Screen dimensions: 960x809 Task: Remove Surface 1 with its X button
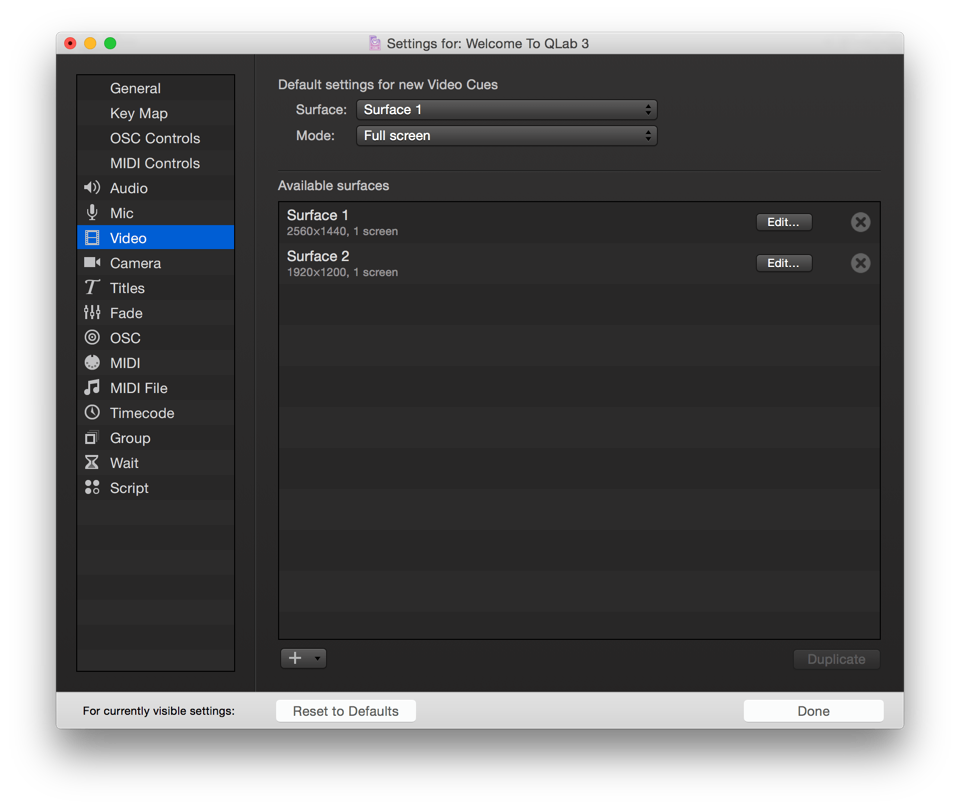[x=860, y=222]
